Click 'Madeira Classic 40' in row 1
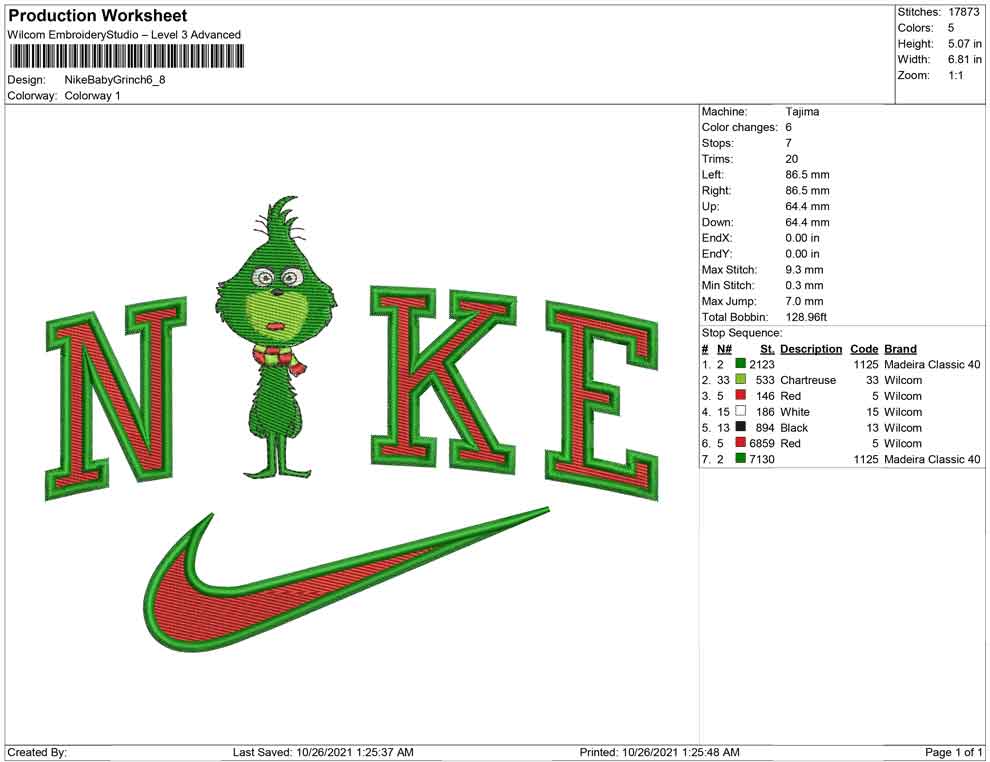Viewport: 990px width, 762px height. click(x=932, y=364)
